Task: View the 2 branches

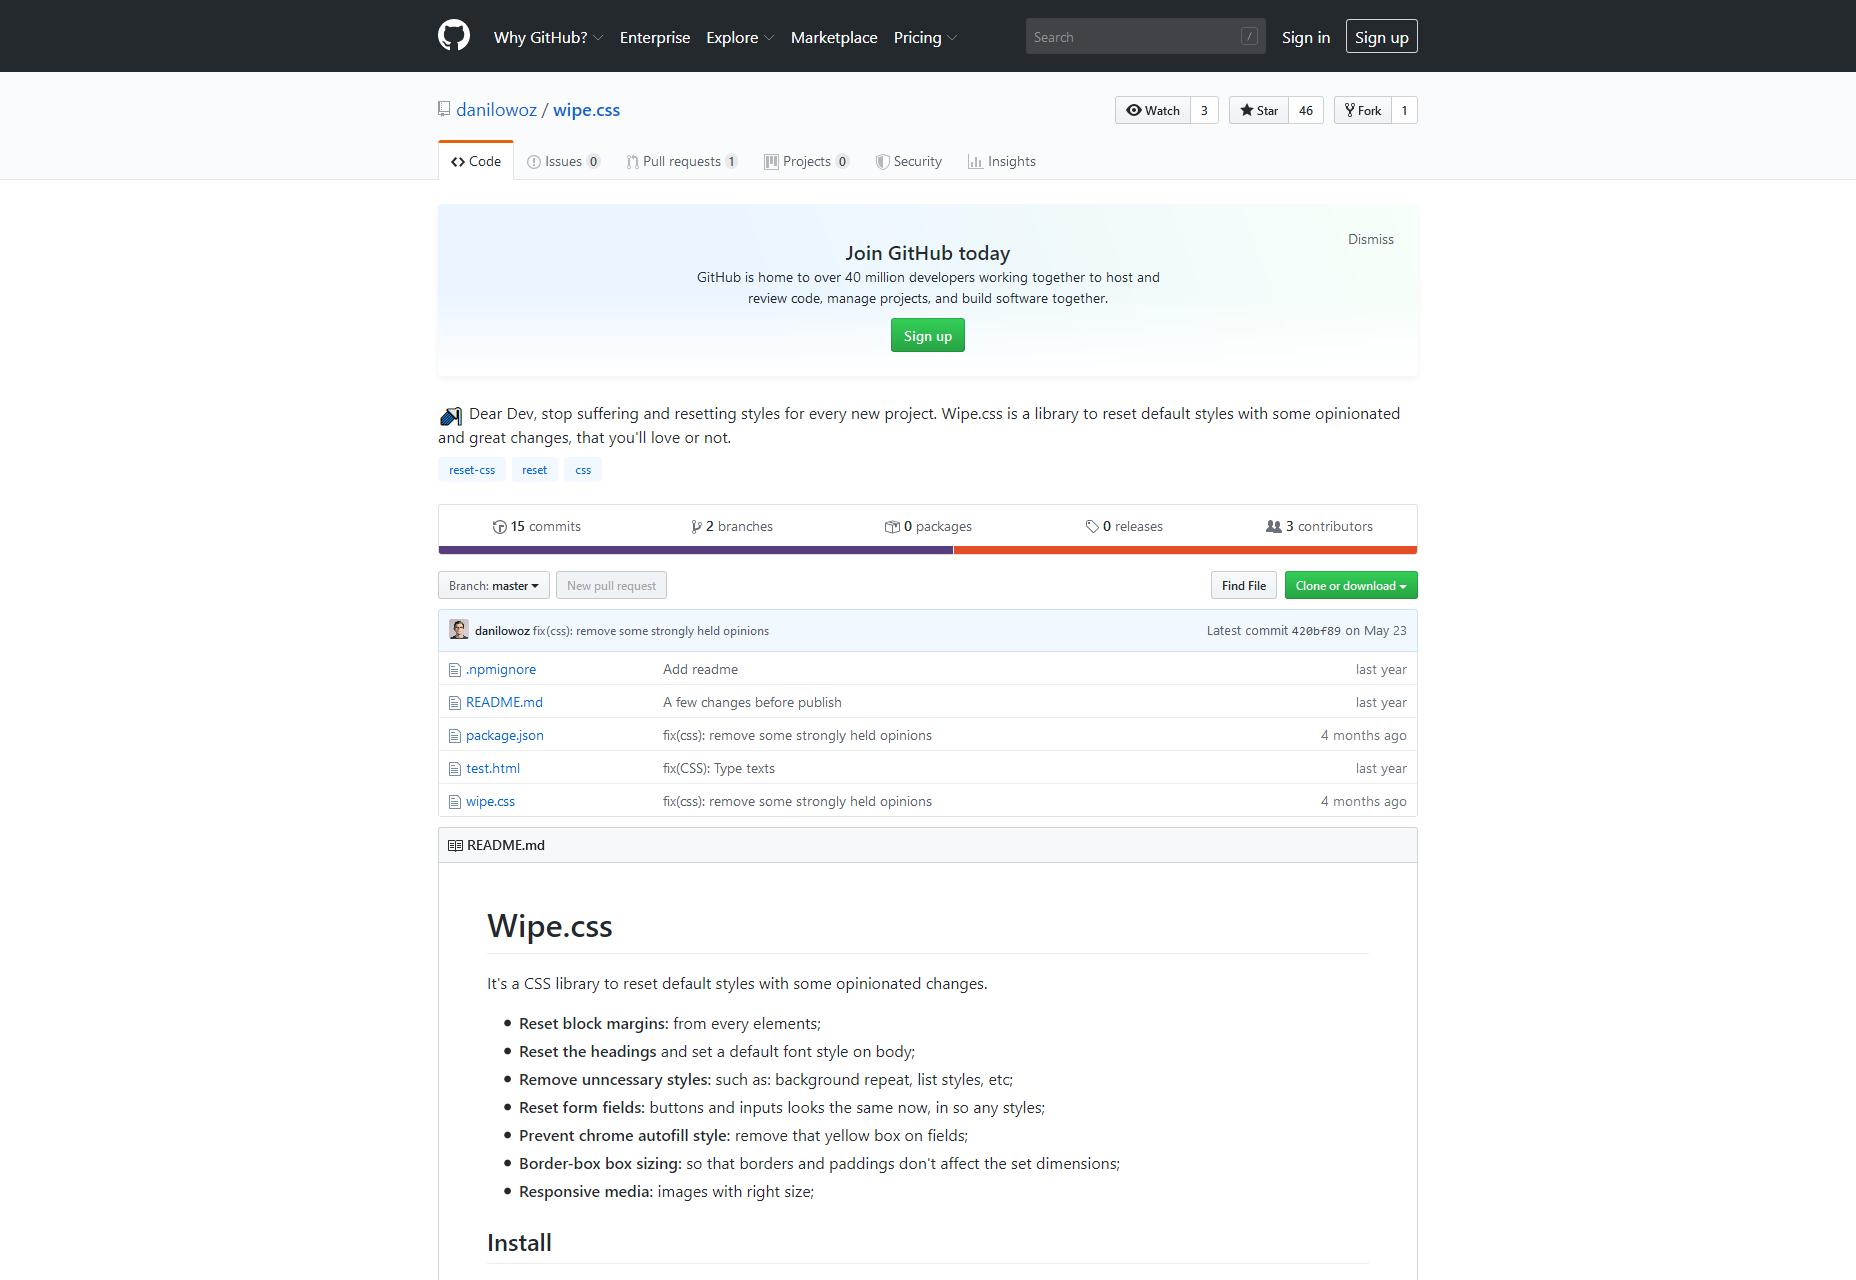Action: pos(732,526)
